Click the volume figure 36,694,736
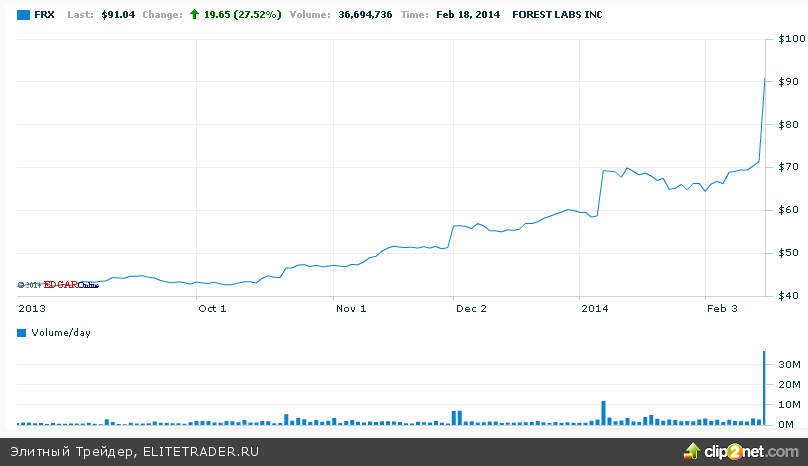808x466 pixels. pyautogui.click(x=365, y=15)
